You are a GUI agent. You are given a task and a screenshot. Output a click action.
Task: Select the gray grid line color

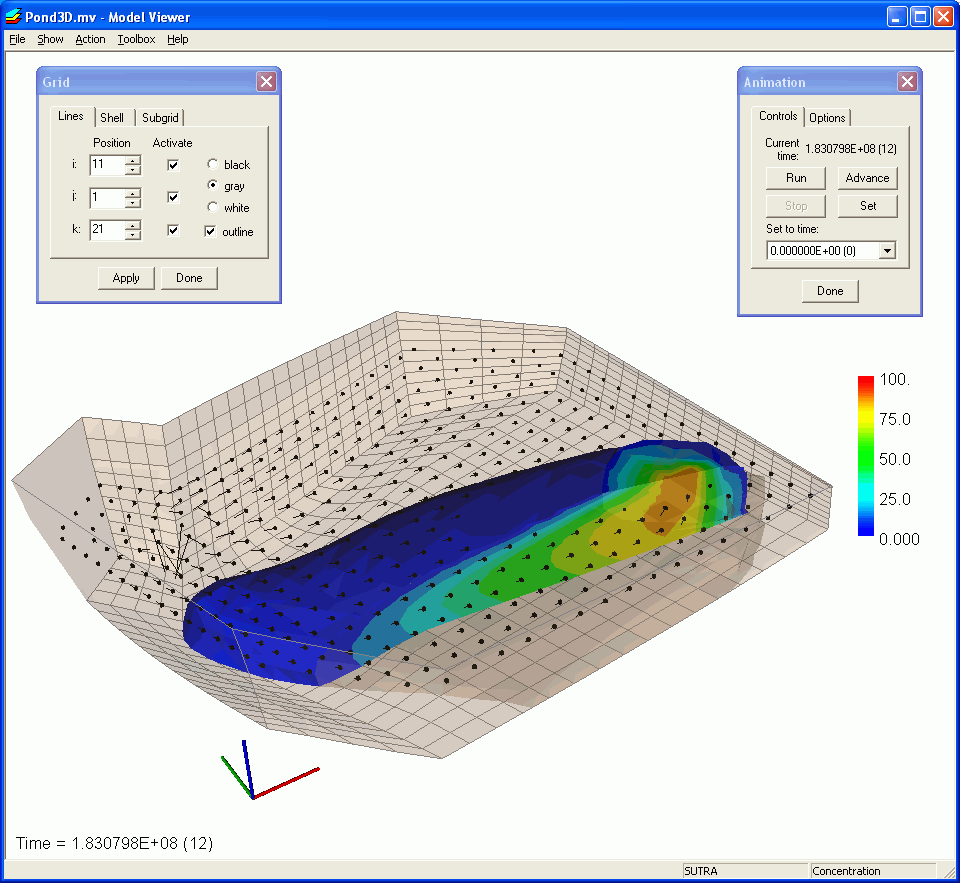[x=212, y=185]
